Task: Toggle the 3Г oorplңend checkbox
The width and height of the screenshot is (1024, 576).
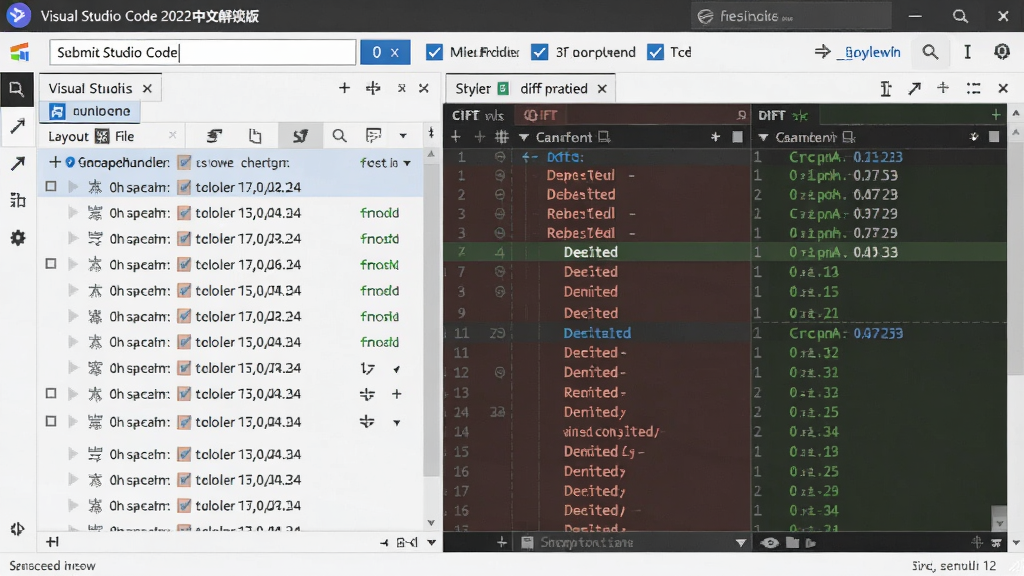Action: (x=539, y=52)
